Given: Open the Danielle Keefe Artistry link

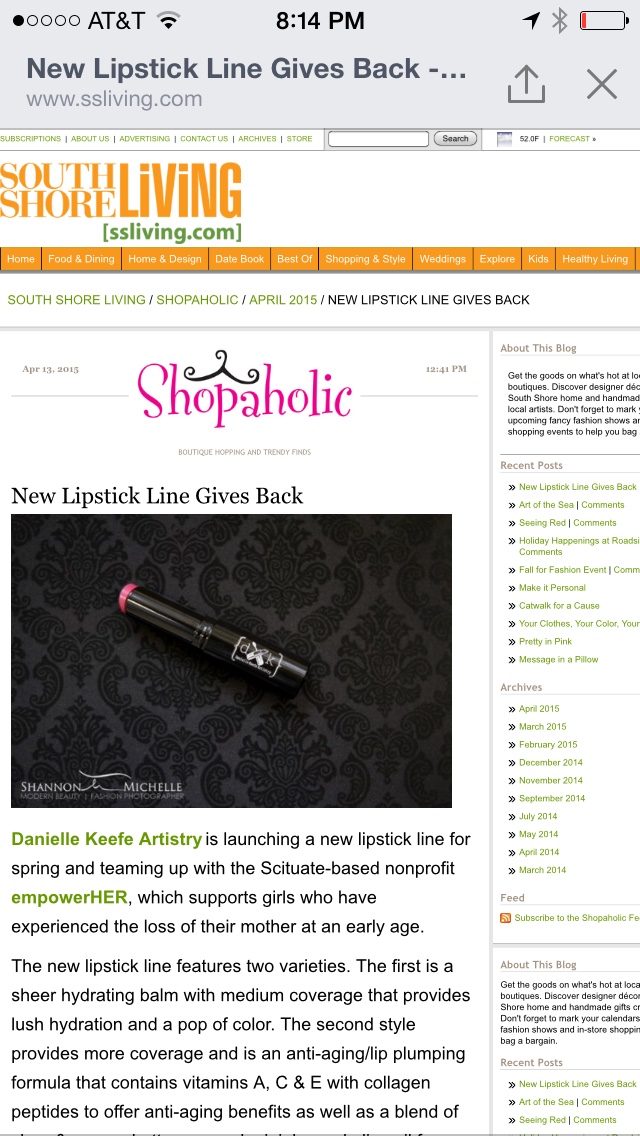Looking at the screenshot, I should [107, 840].
